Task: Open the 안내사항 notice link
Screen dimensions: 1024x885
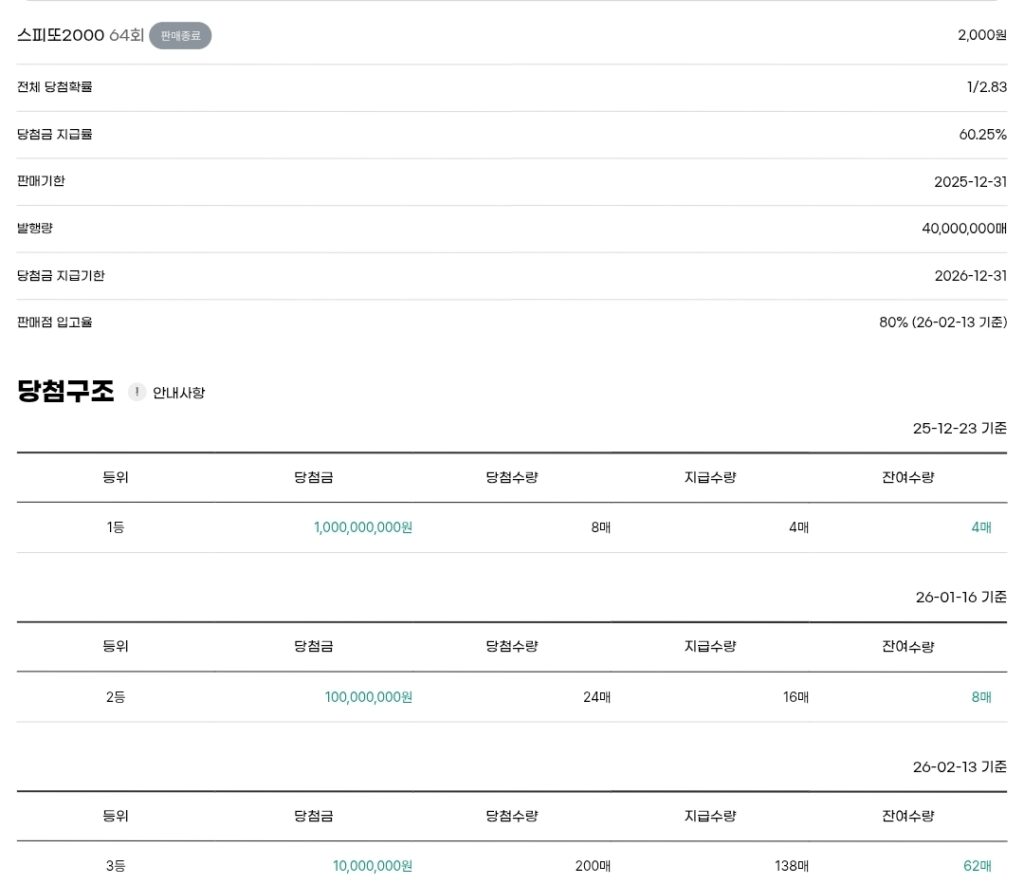Action: (179, 393)
